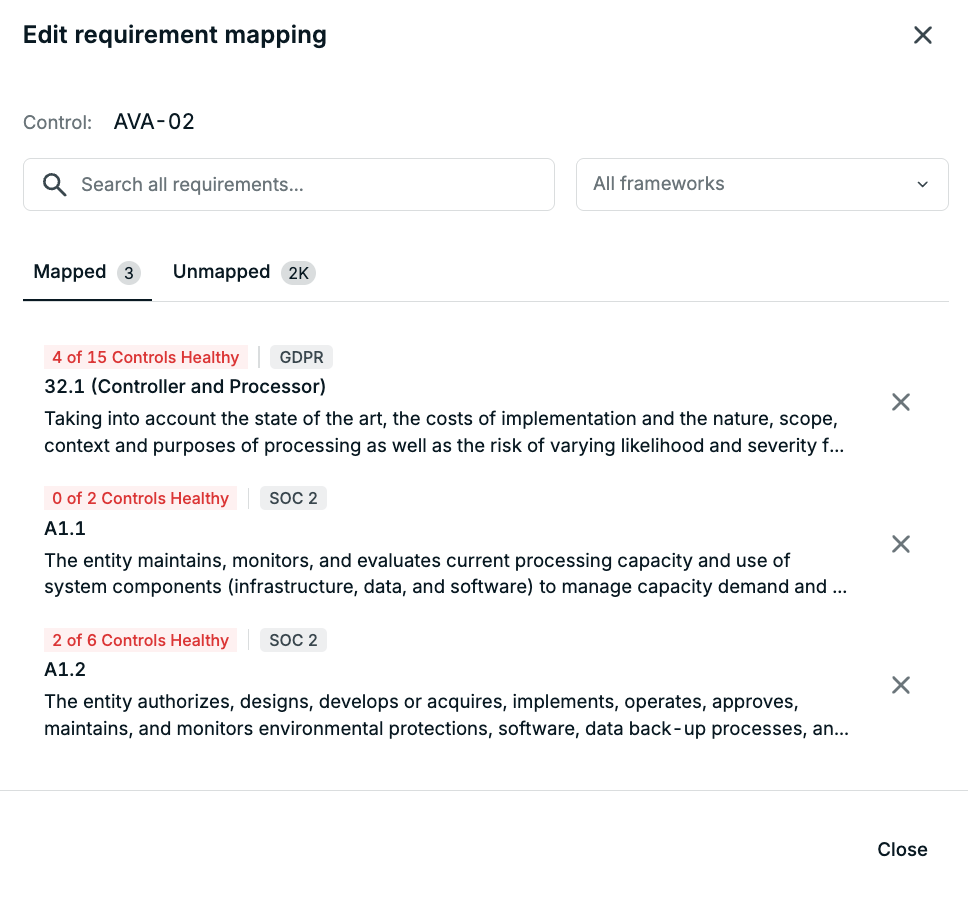Viewport: 968px width, 900px height.
Task: Remove the GDPR 32.1 requirement mapping
Action: pyautogui.click(x=901, y=402)
